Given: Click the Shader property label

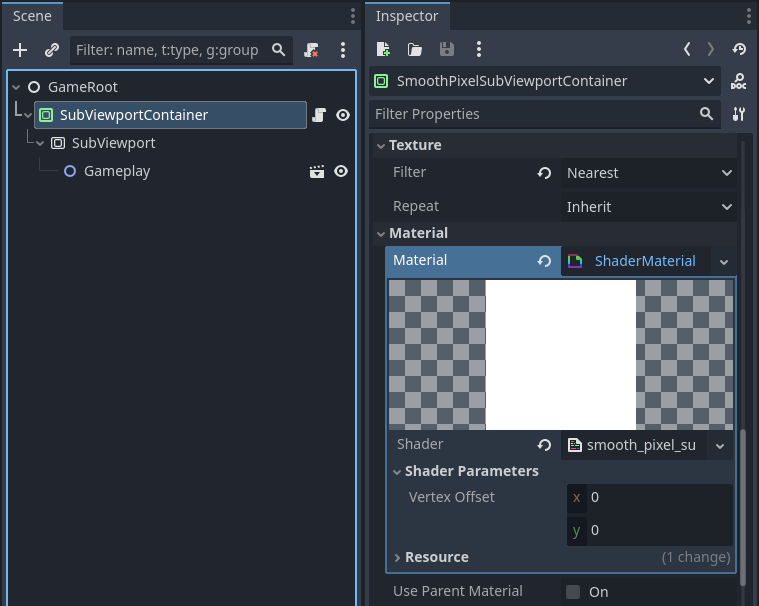Looking at the screenshot, I should [420, 444].
